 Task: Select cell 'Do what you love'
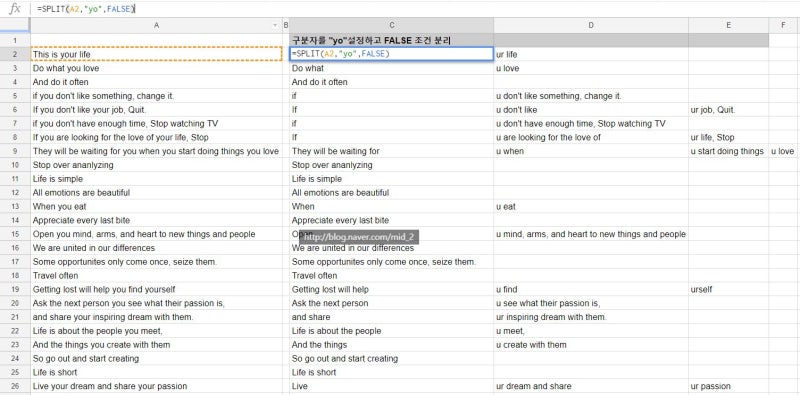(156, 68)
